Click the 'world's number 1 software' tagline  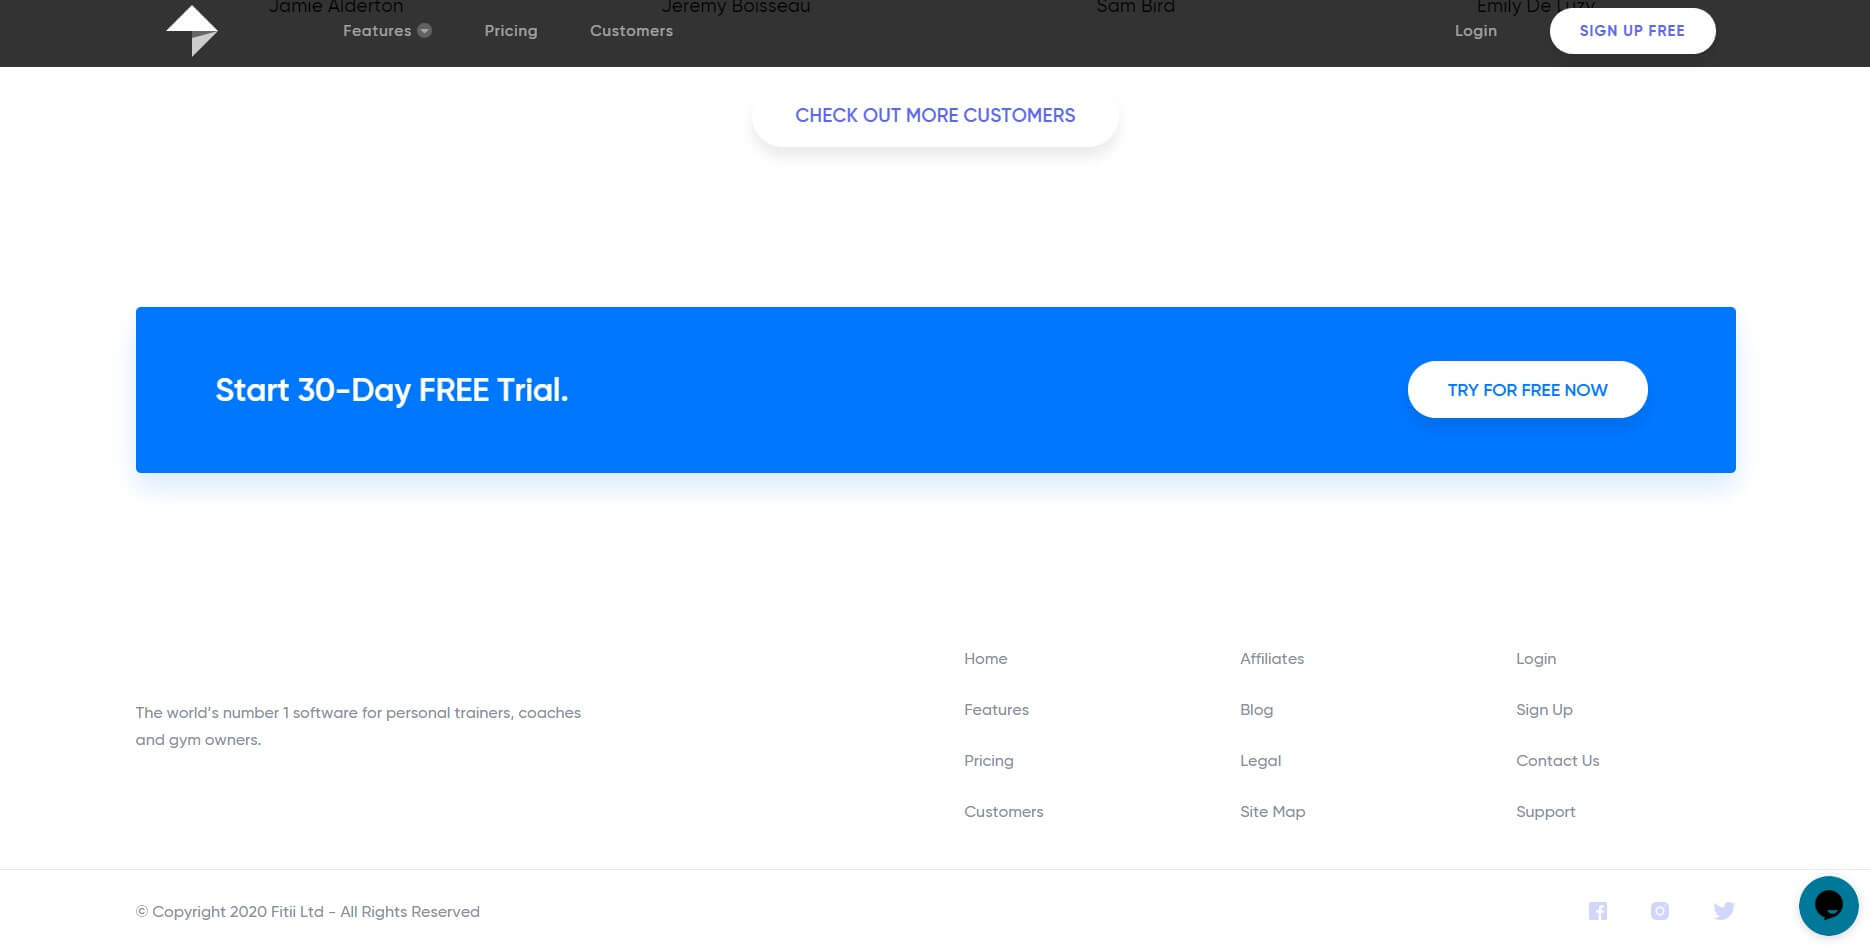[x=358, y=726]
